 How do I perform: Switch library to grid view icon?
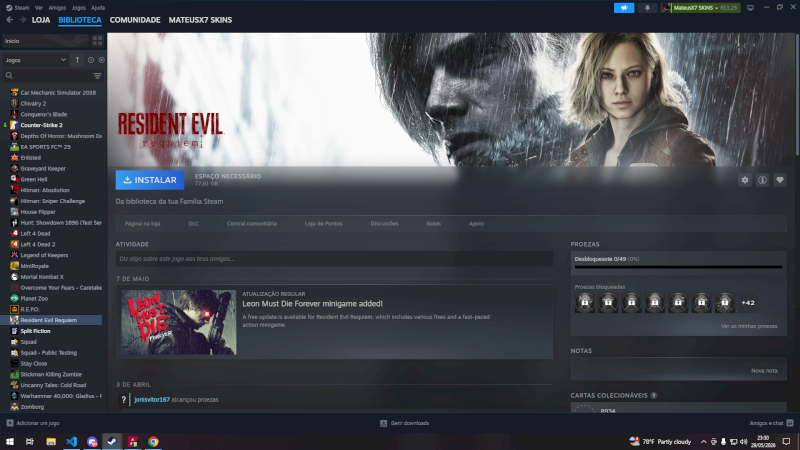point(97,41)
